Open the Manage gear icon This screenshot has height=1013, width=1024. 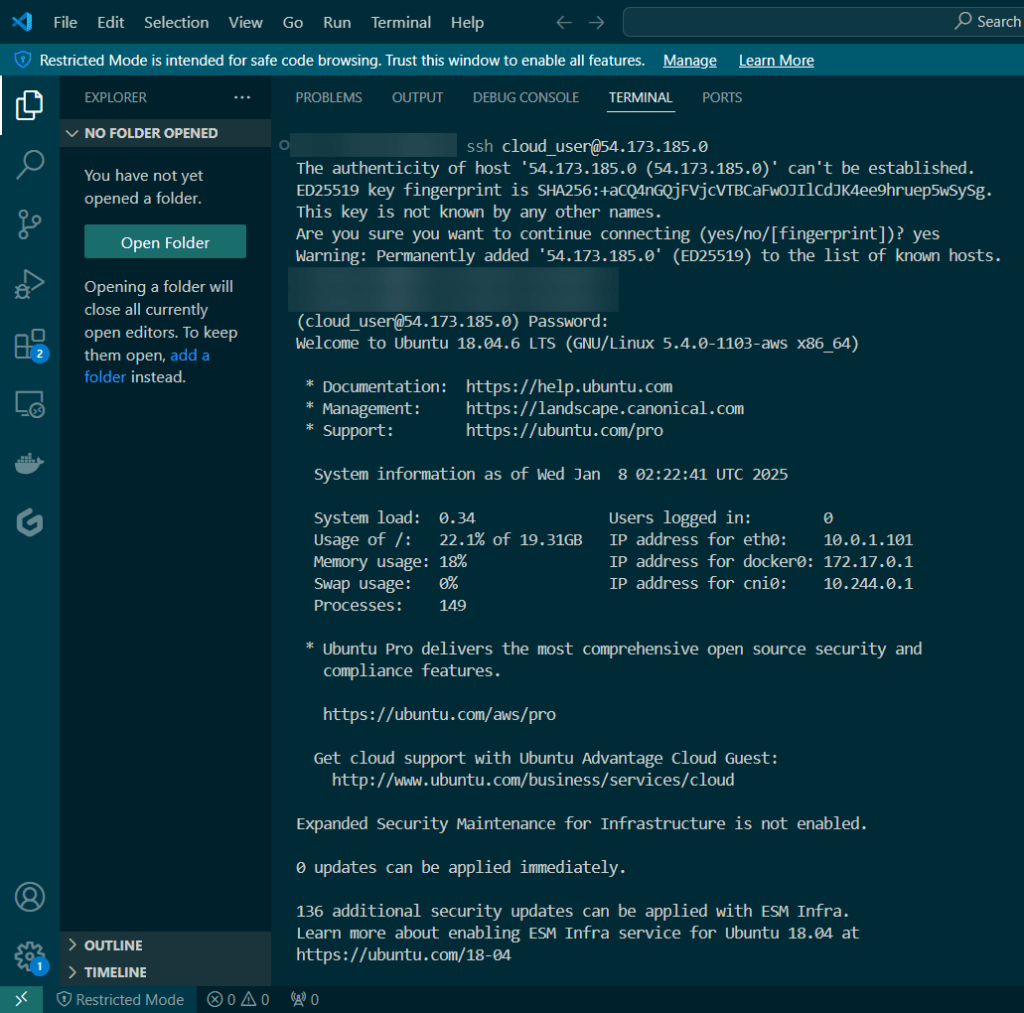pos(29,956)
